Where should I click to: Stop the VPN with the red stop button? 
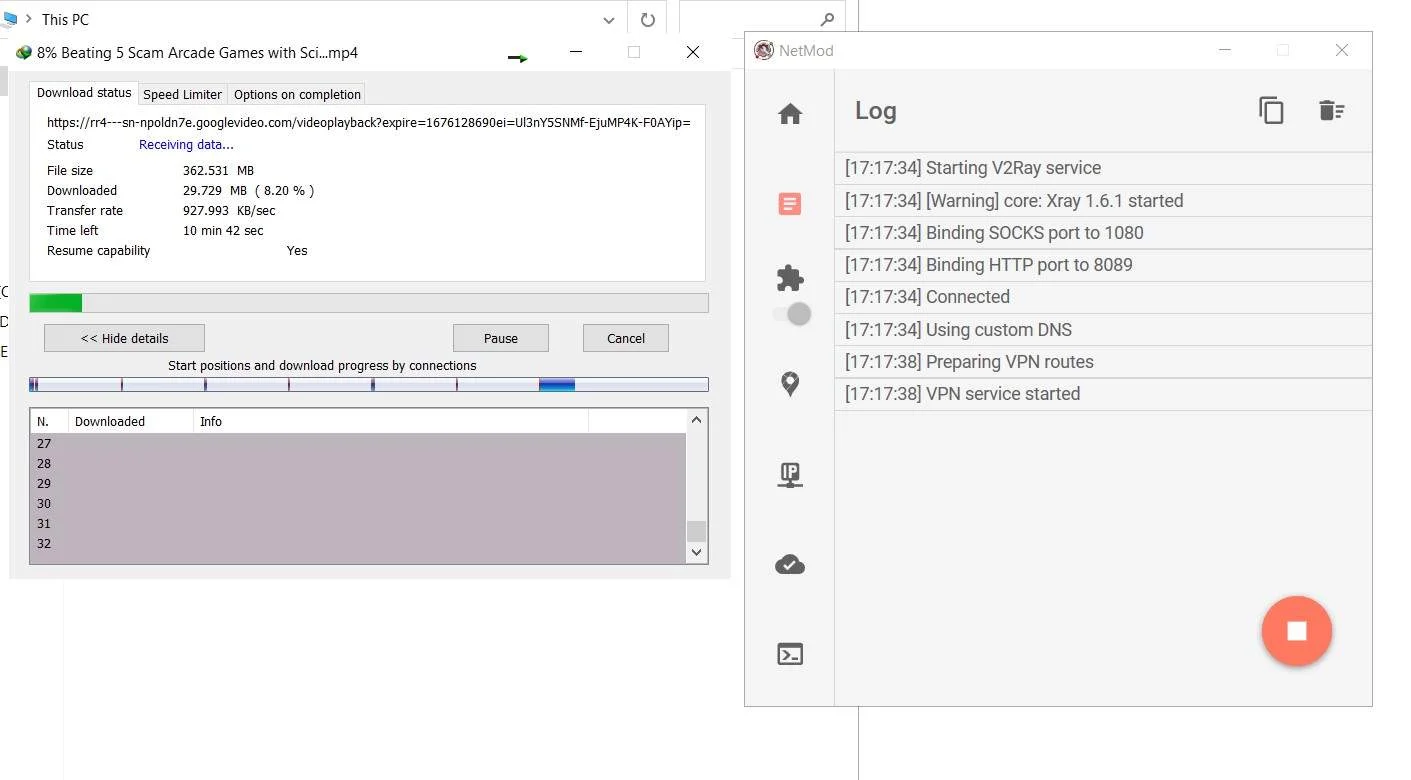coord(1297,631)
